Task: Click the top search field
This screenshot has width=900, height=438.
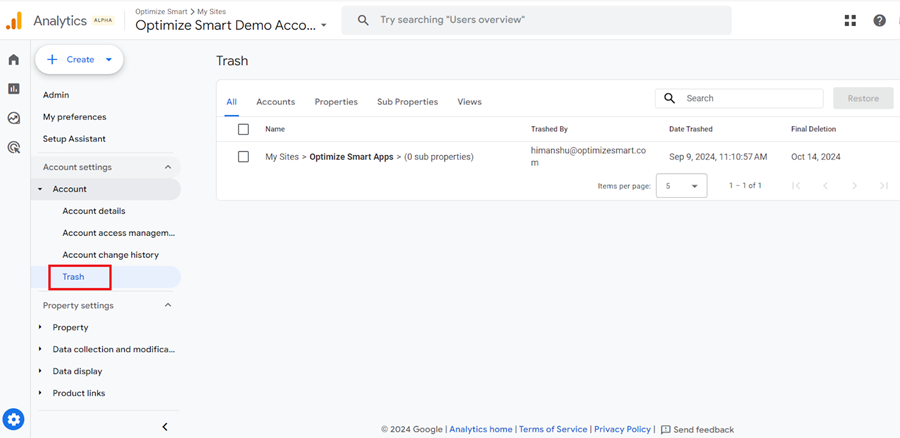Action: [x=537, y=20]
